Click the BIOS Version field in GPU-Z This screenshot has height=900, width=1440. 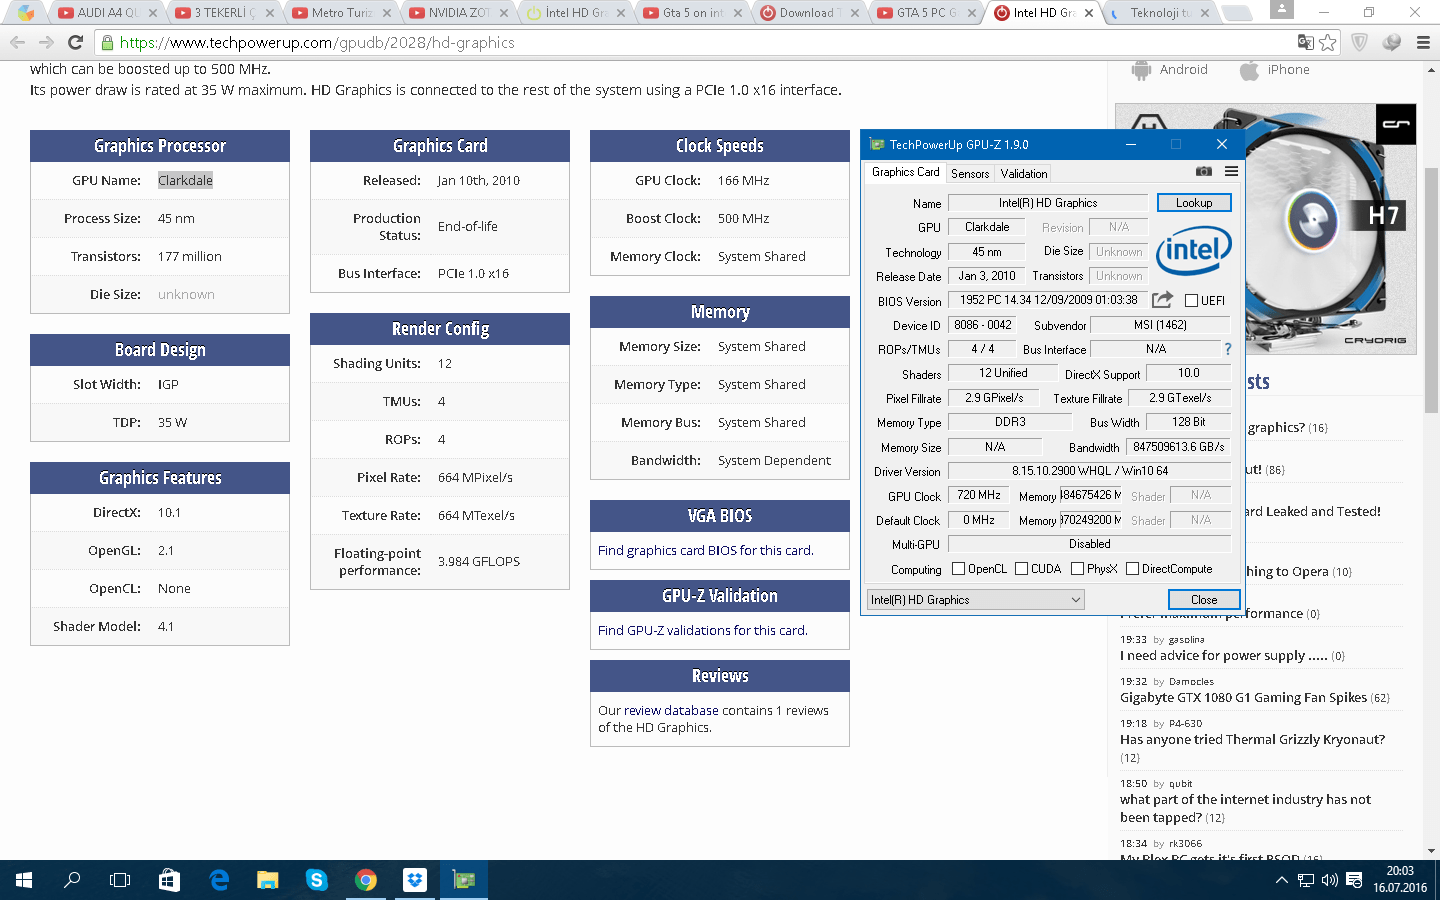[1048, 300]
